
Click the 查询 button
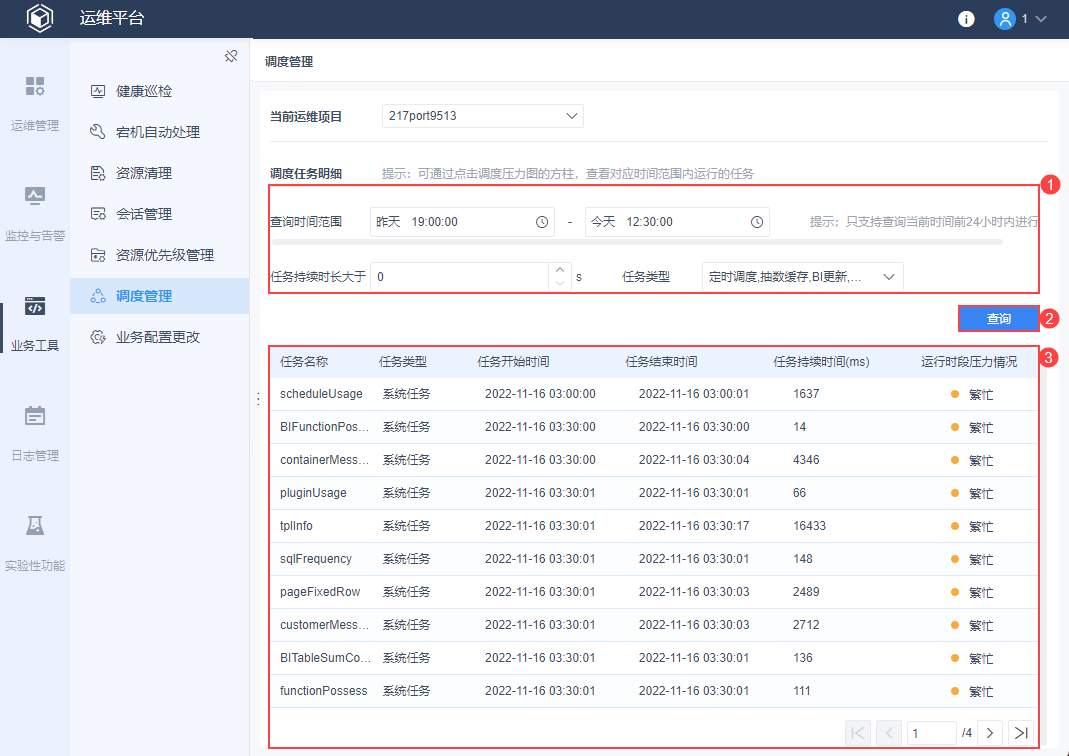[998, 319]
